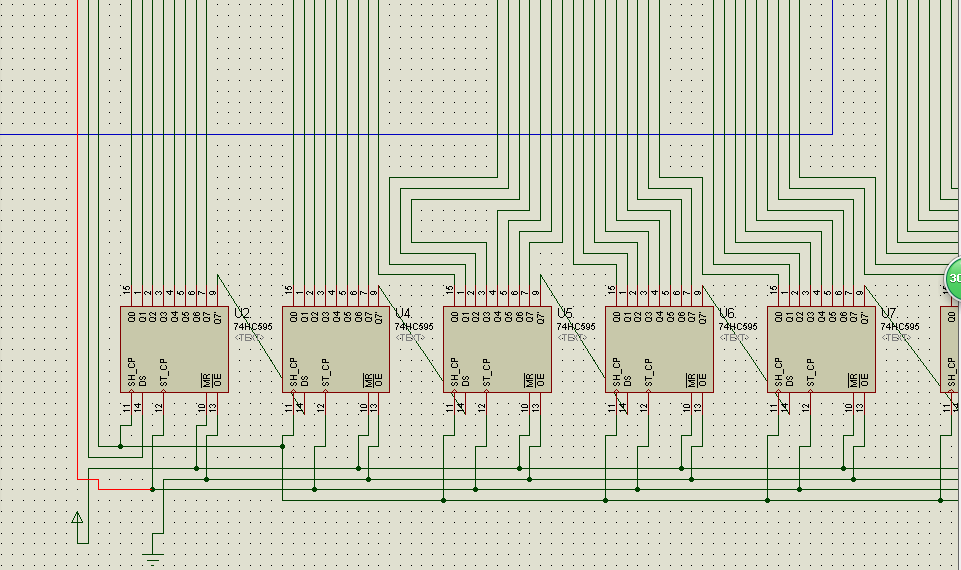Viewport: 961px width, 570px height.
Task: Click the <TEXT> placeholder beside U6
Action: (734, 338)
